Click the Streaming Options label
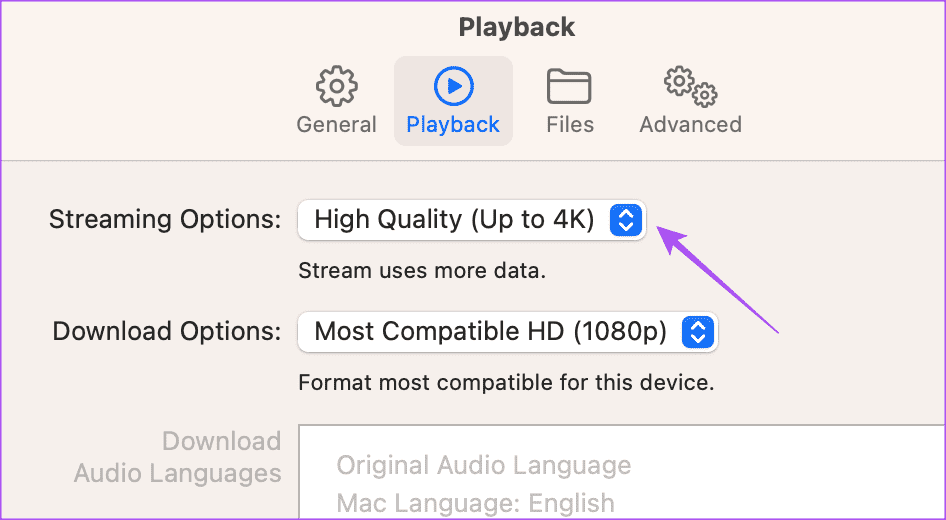This screenshot has height=520, width=946. [x=165, y=220]
